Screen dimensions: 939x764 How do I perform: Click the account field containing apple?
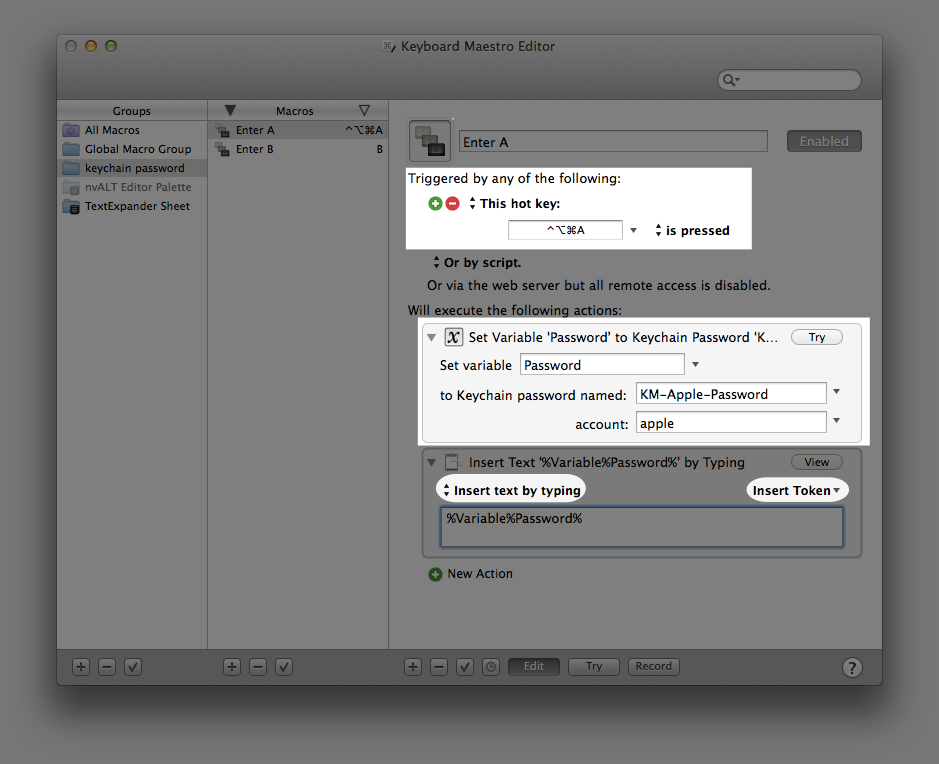click(731, 423)
